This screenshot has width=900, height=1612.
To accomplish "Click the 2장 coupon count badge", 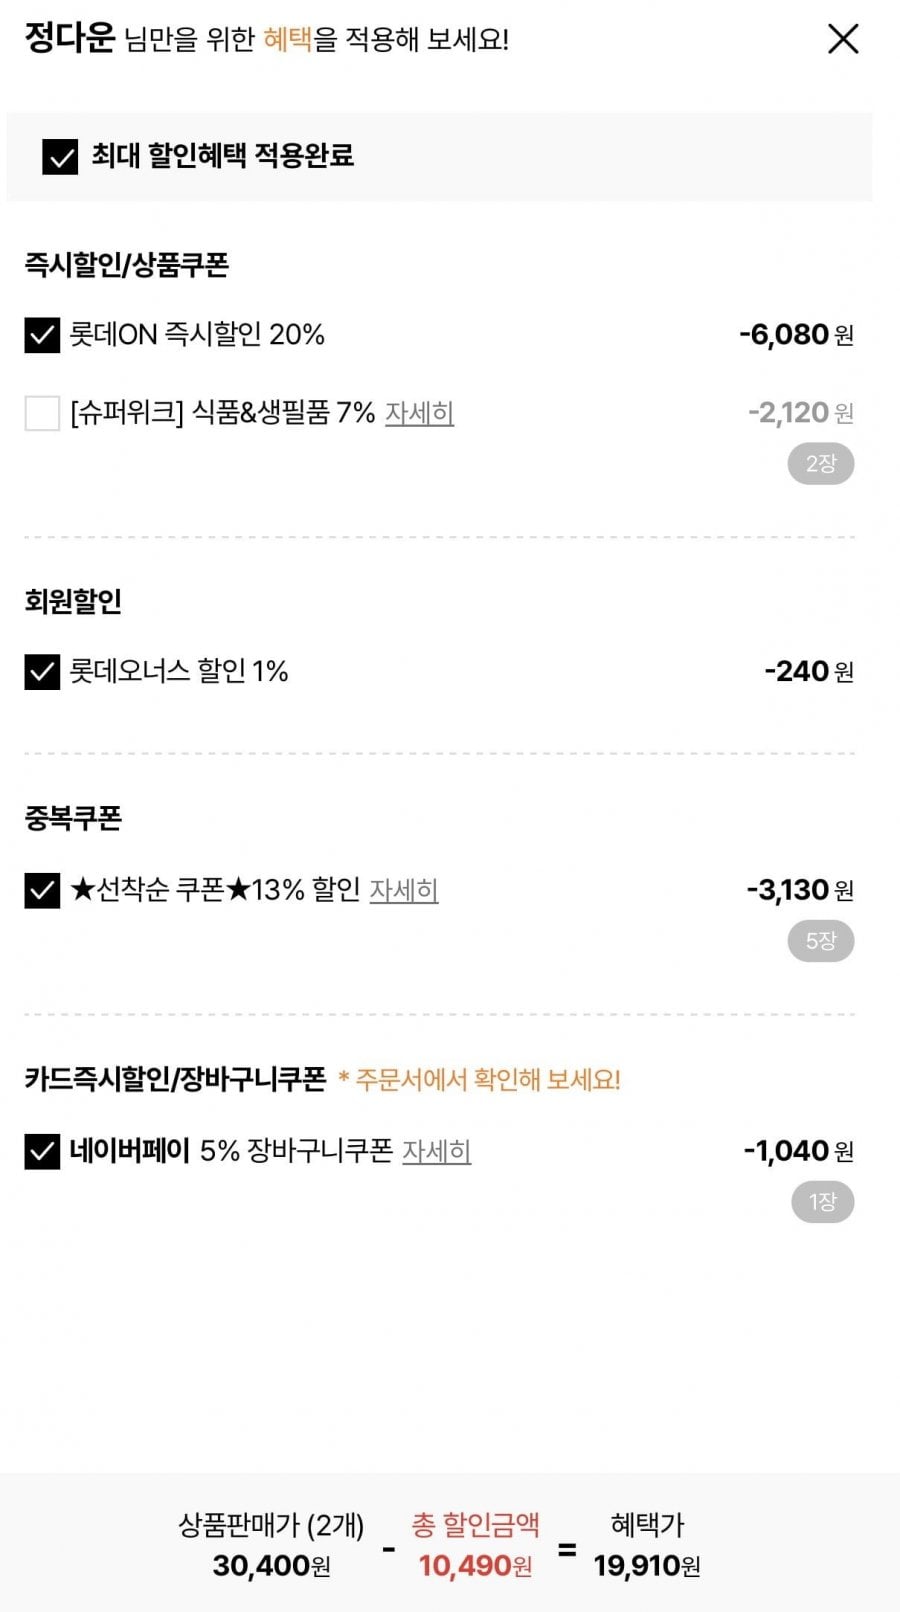I will click(x=820, y=464).
